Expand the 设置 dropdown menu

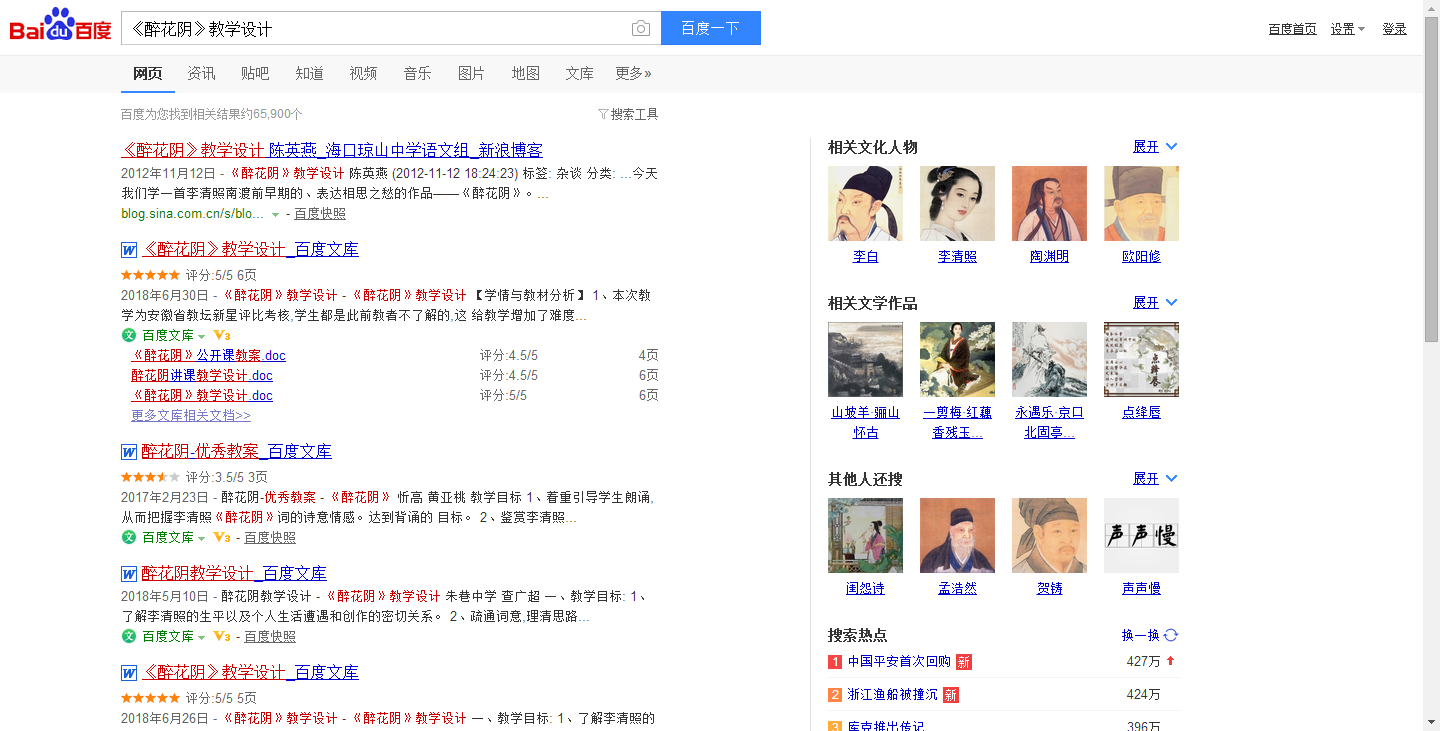pos(1347,29)
